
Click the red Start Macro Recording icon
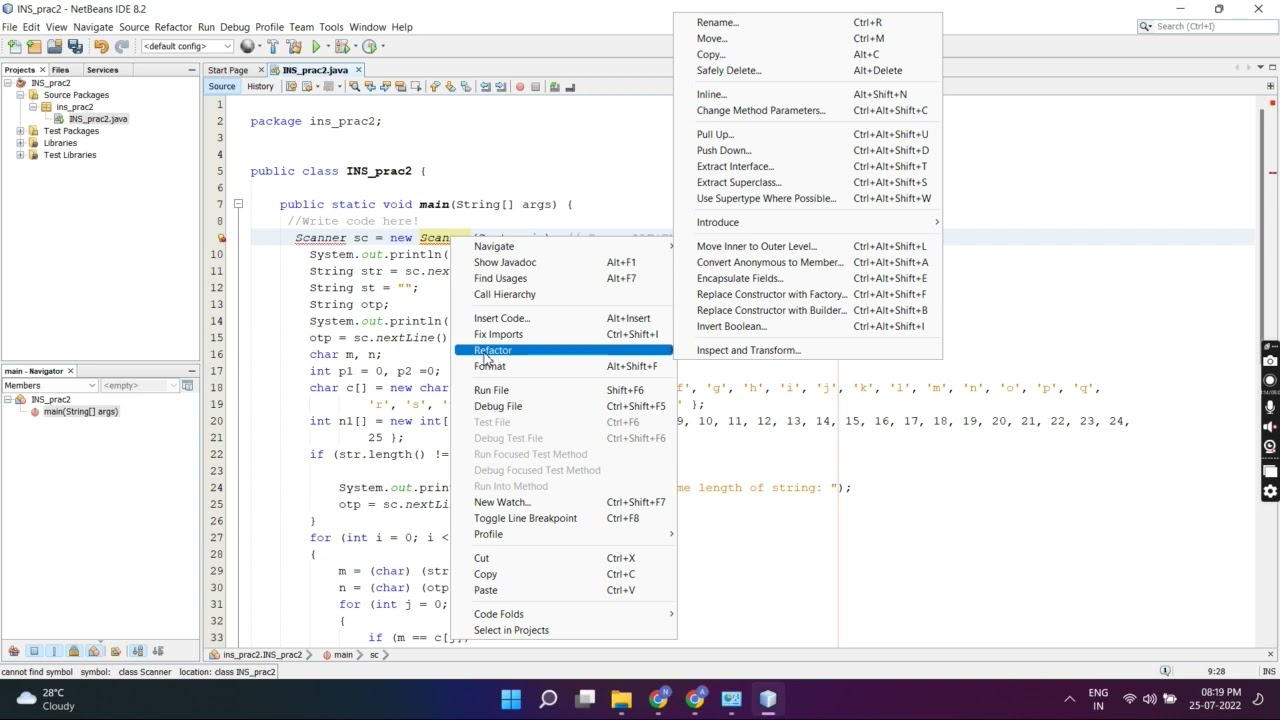(x=520, y=87)
